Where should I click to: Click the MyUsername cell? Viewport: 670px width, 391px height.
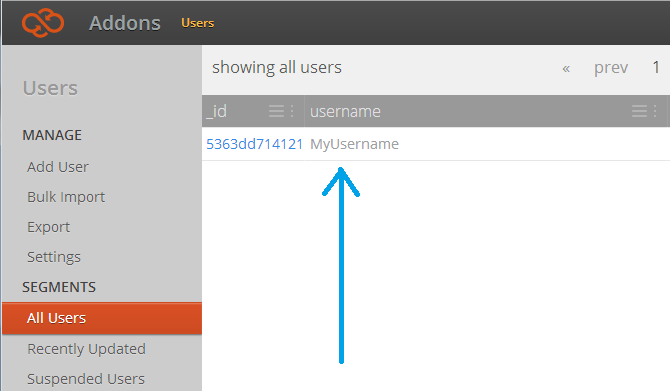pyautogui.click(x=354, y=144)
